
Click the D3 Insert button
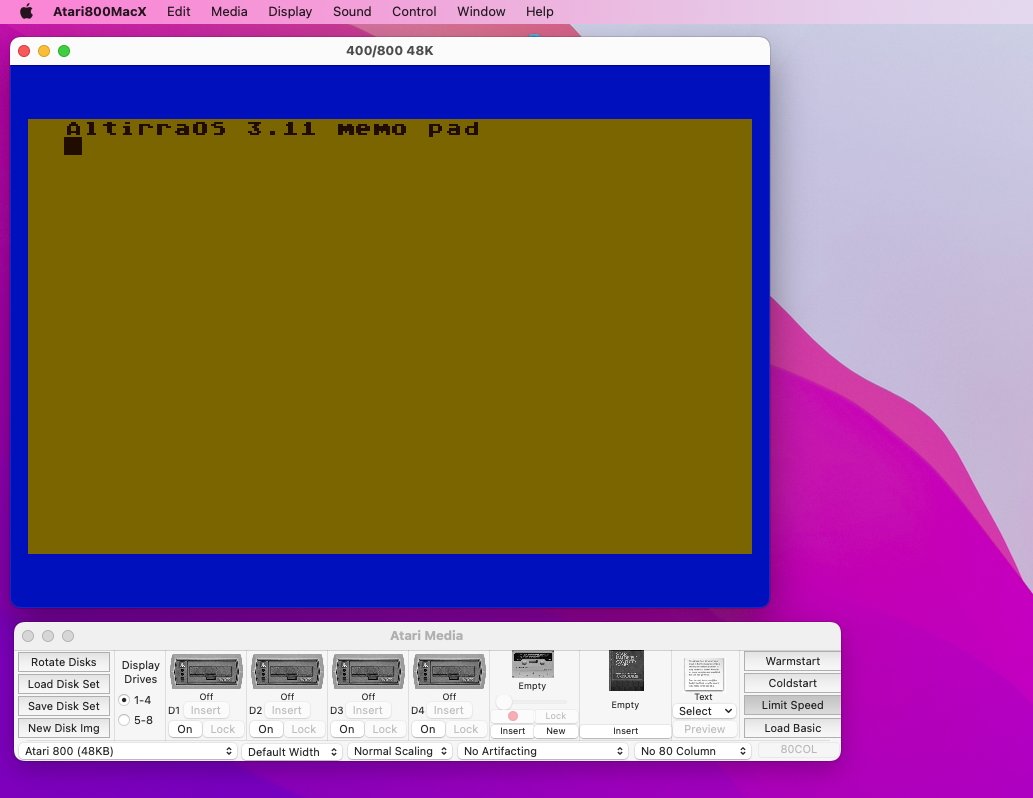(x=368, y=710)
